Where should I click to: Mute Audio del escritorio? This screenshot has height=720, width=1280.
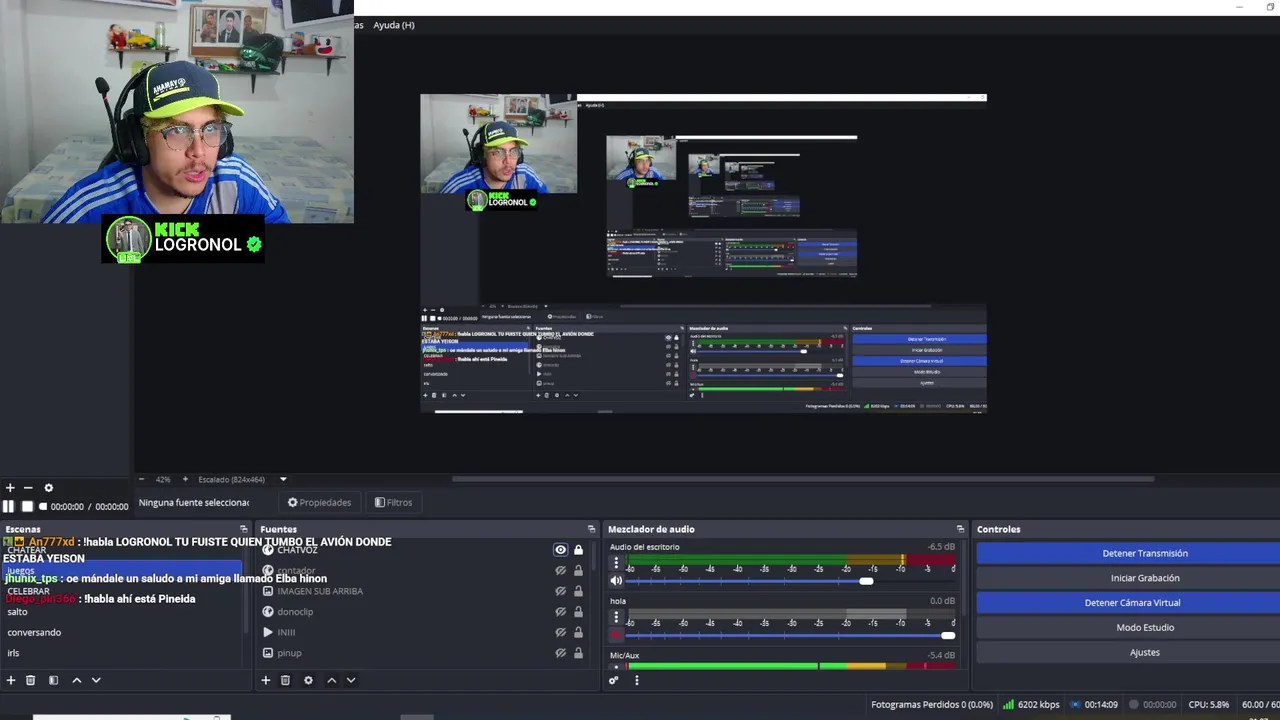pos(616,581)
